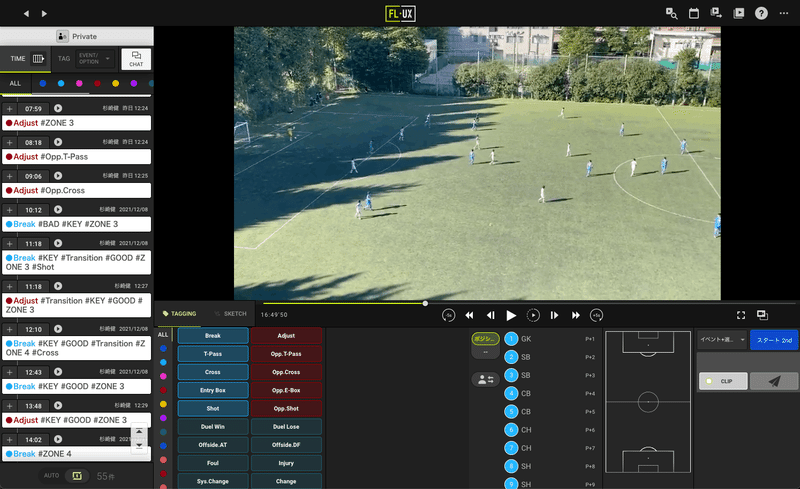
Task: Click the scroll up arrow in tag list
Action: pyautogui.click(x=139, y=432)
